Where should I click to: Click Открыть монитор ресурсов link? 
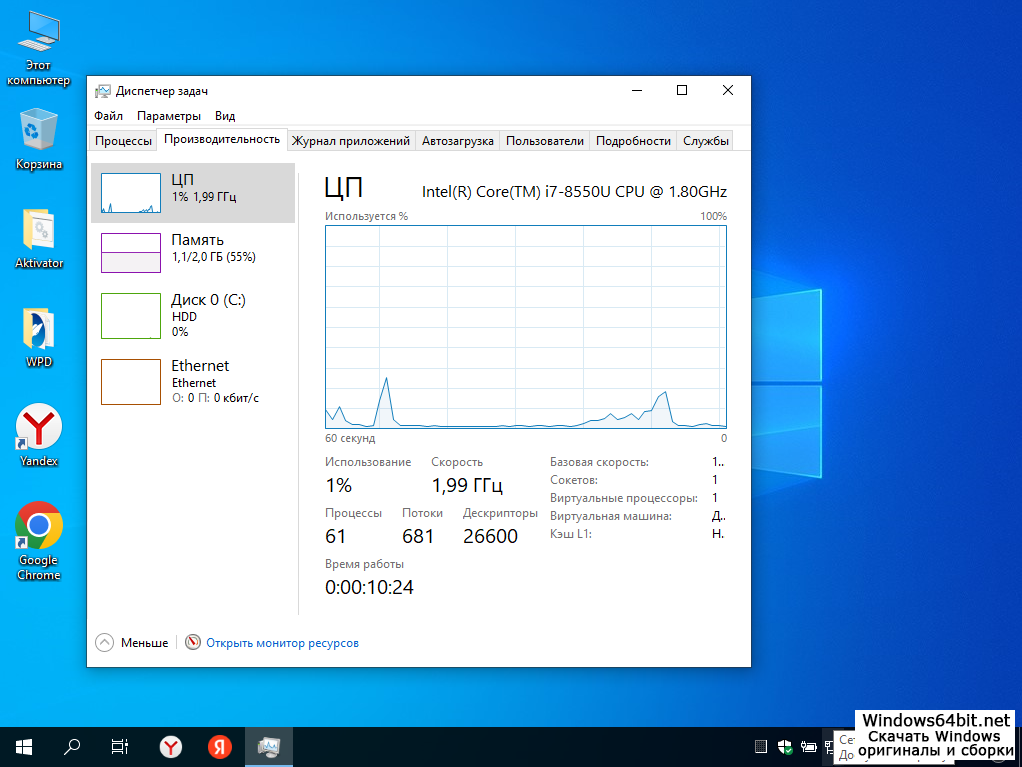281,643
